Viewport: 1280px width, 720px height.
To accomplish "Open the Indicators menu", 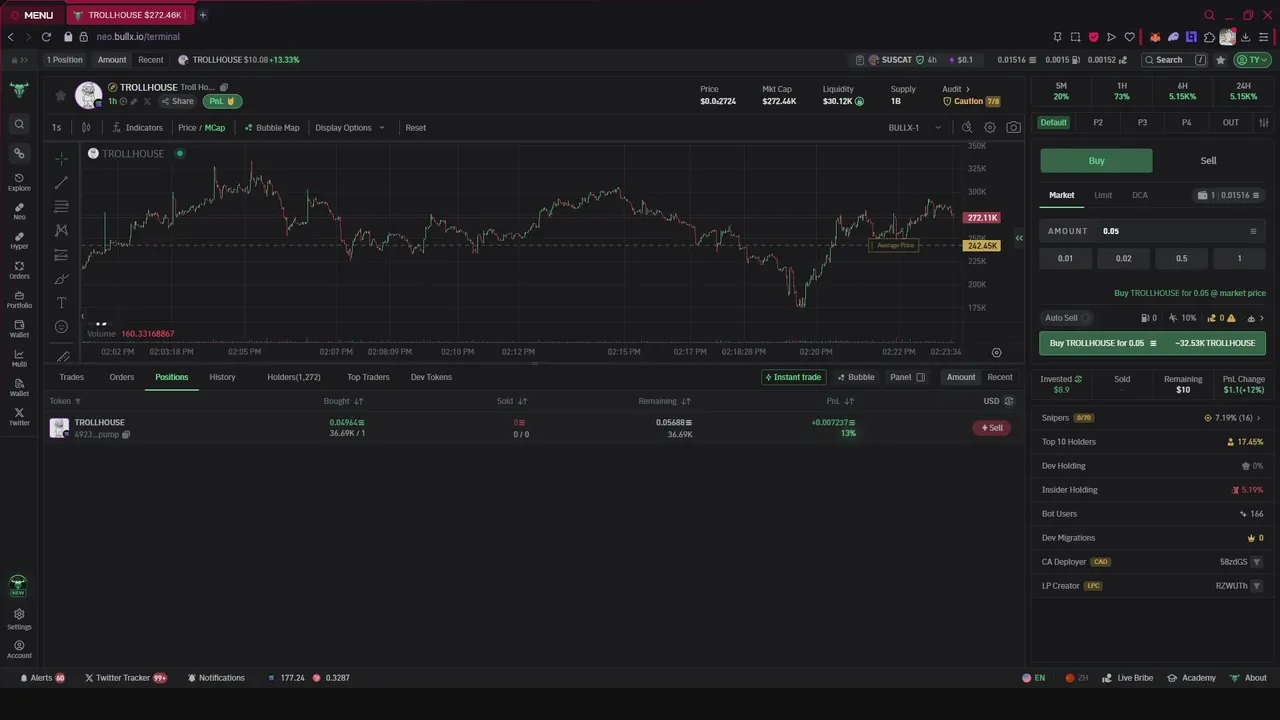I will tap(137, 127).
